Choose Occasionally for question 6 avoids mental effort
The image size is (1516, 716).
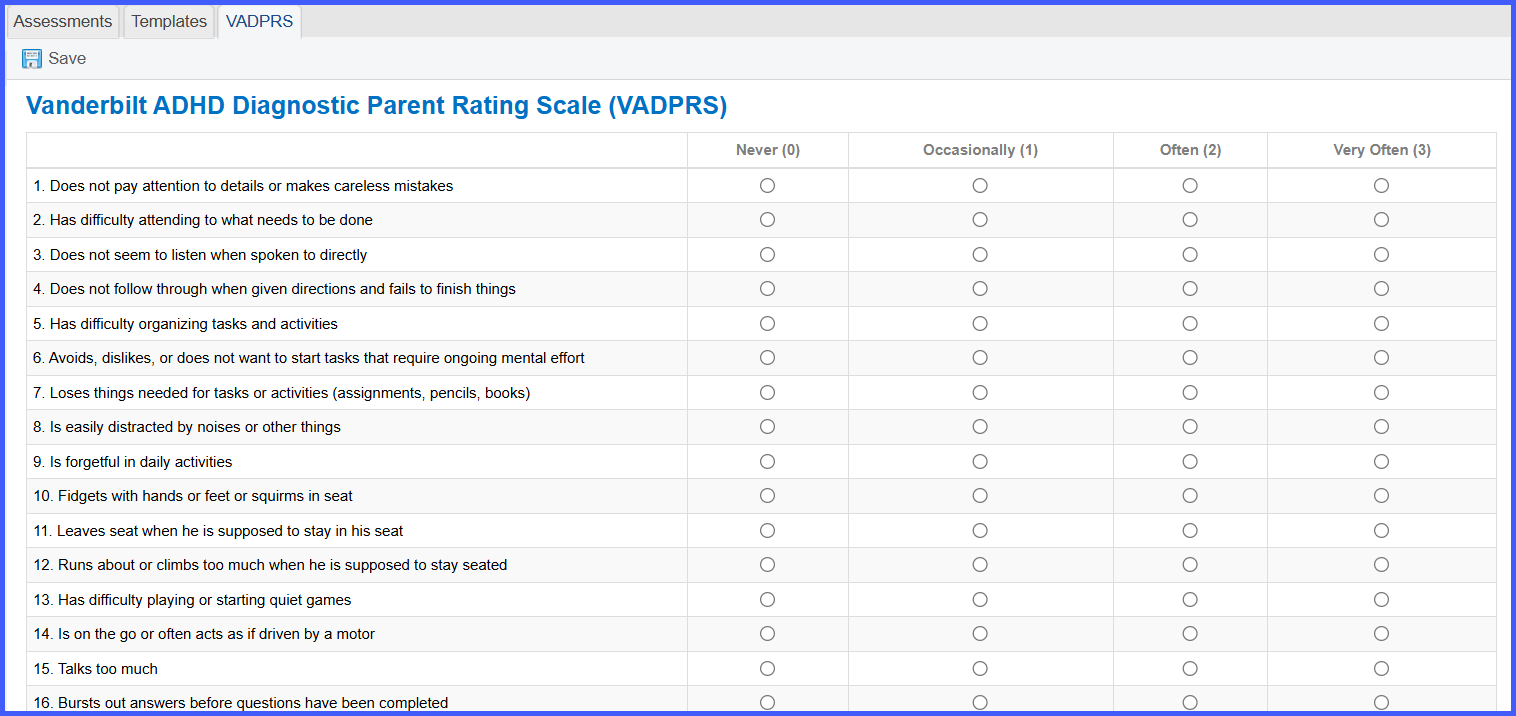pyautogui.click(x=980, y=358)
